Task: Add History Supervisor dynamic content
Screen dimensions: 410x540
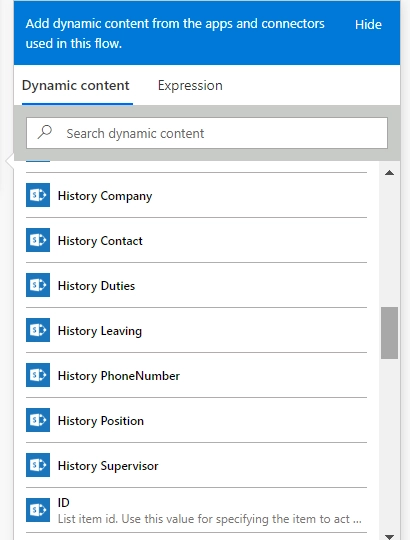Action: pyautogui.click(x=196, y=465)
